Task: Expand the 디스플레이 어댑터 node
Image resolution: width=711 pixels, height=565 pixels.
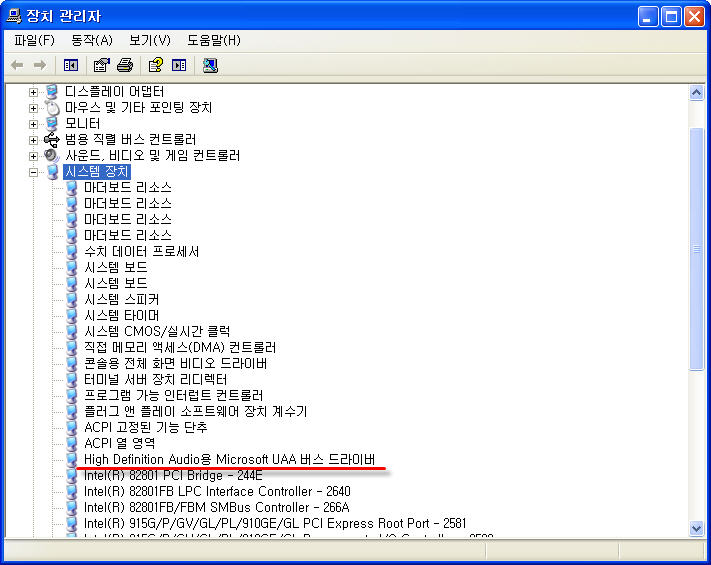Action: tap(33, 92)
